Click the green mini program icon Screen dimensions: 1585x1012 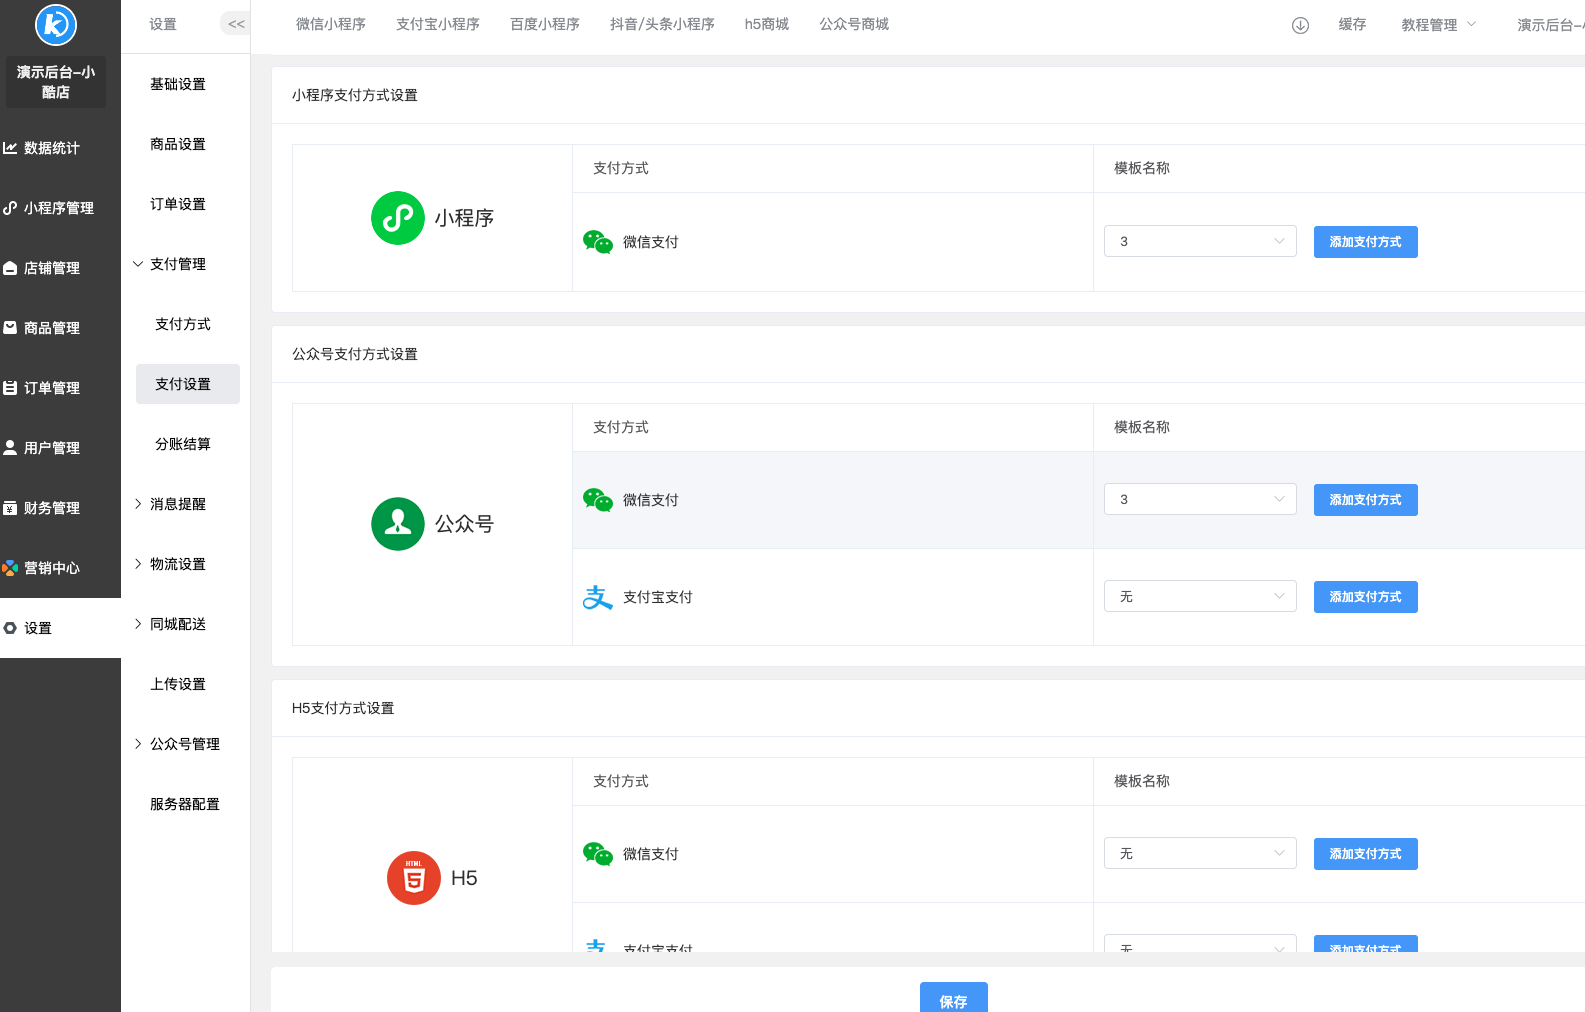[398, 218]
